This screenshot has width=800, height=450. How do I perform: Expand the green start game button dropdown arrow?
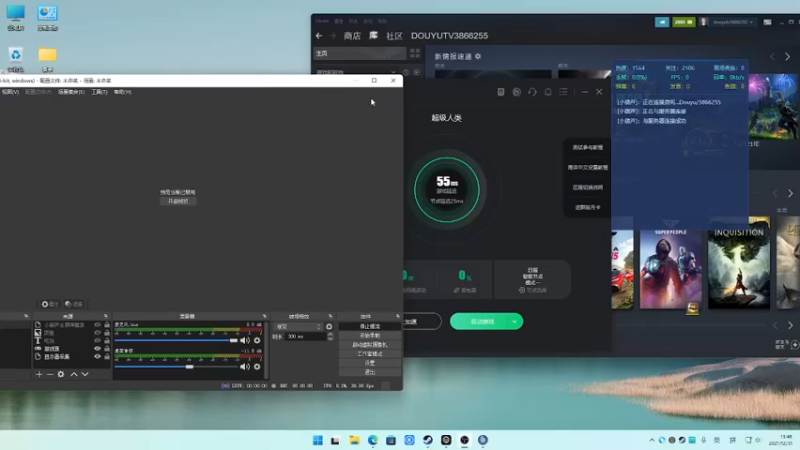tap(514, 321)
